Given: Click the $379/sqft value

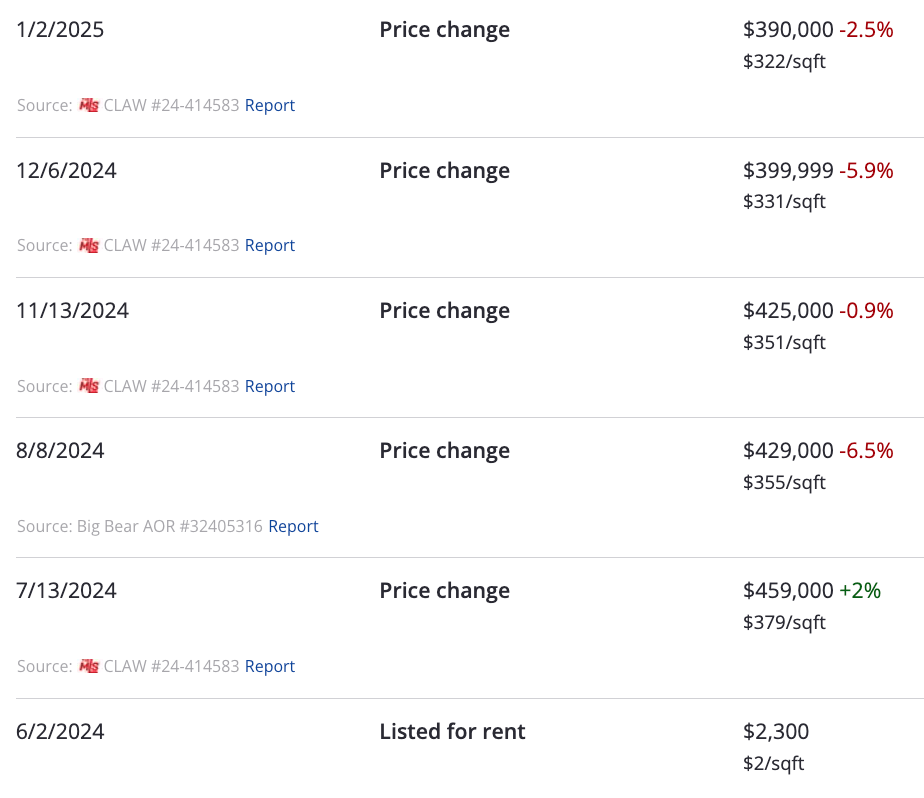Looking at the screenshot, I should (x=784, y=622).
